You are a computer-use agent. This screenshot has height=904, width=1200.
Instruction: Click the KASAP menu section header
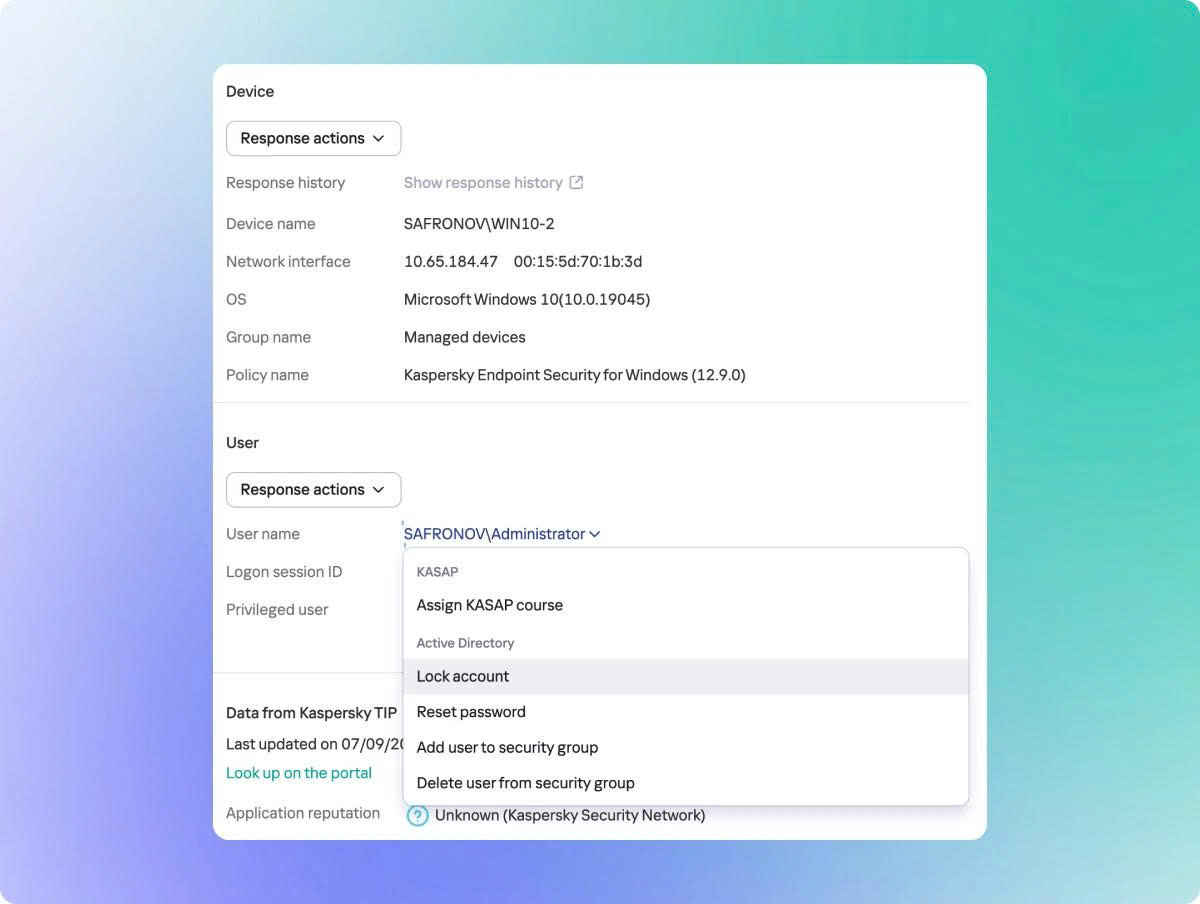437,572
